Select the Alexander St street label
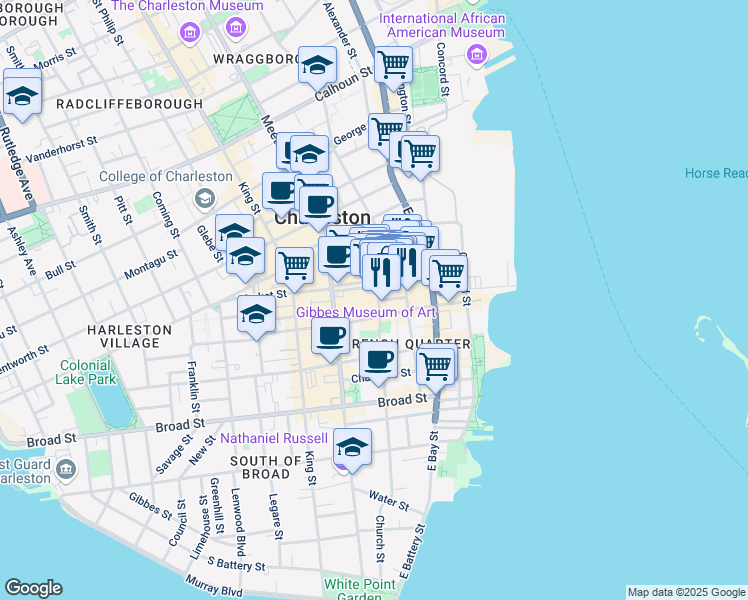Image resolution: width=748 pixels, height=600 pixels. pyautogui.click(x=340, y=30)
